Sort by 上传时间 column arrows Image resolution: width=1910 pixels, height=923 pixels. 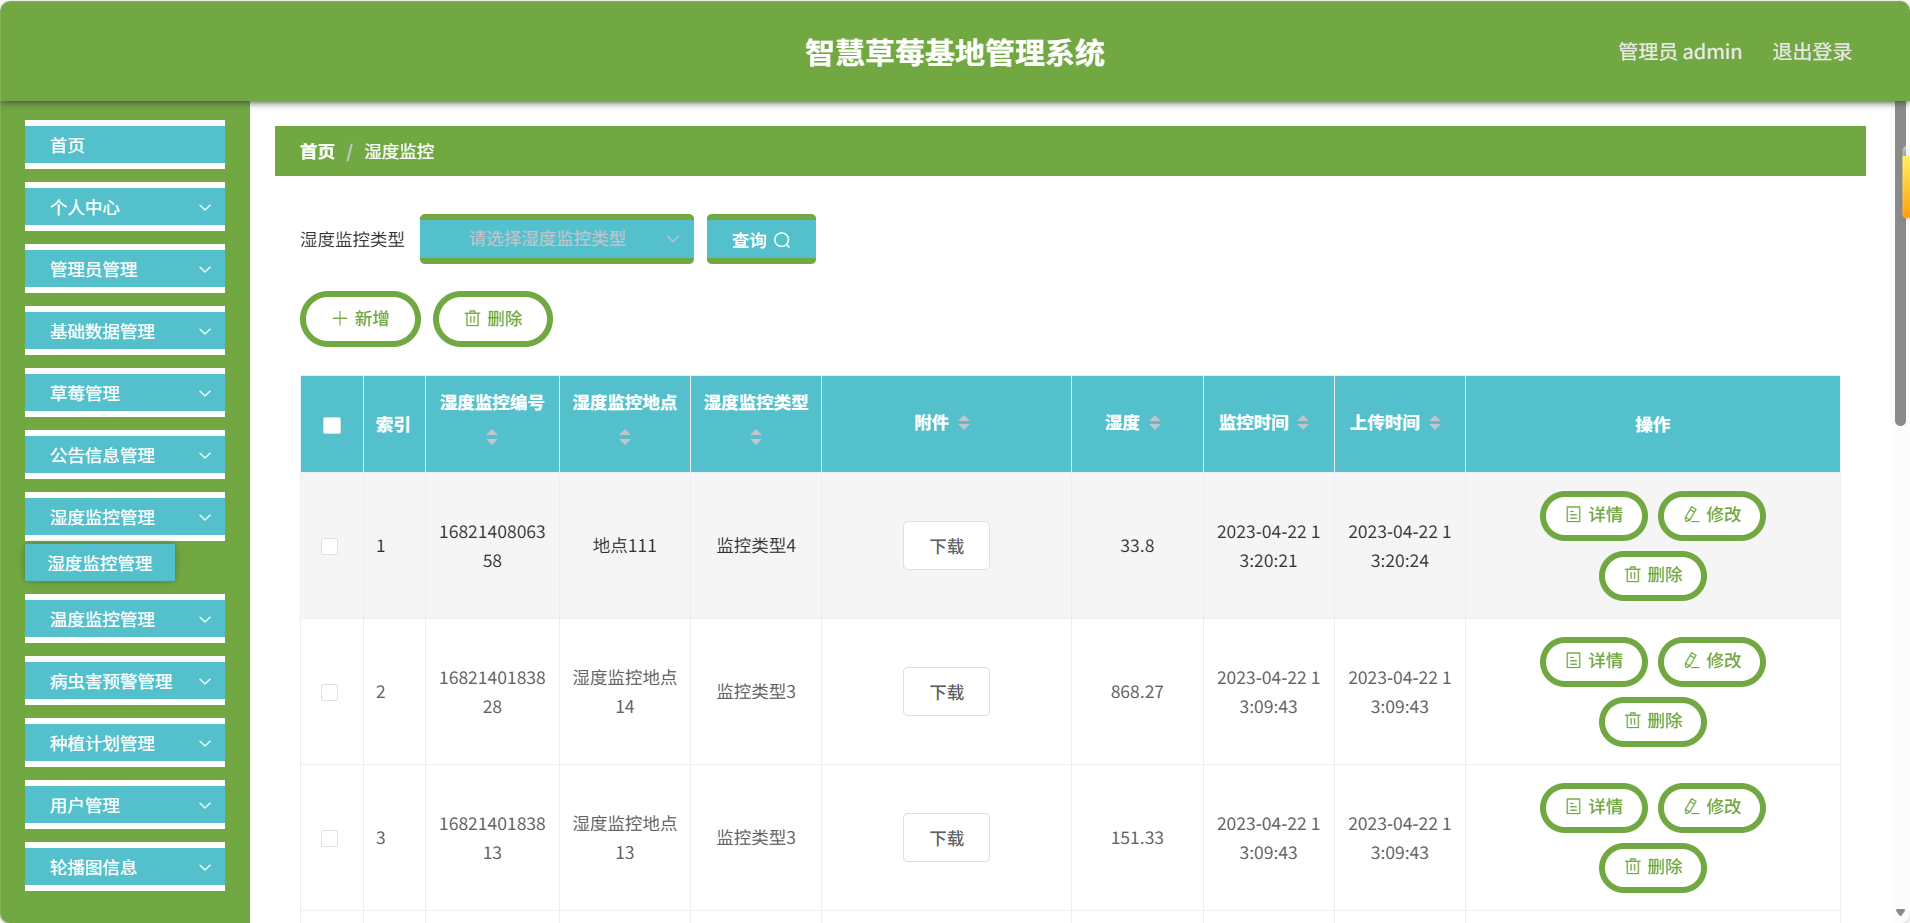(x=1435, y=423)
